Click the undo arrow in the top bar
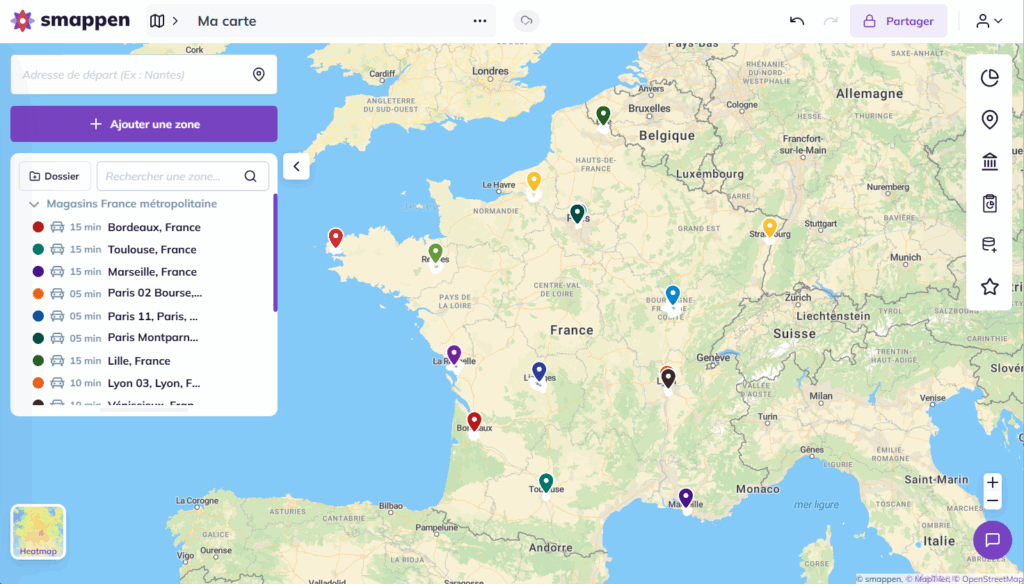The width and height of the screenshot is (1024, 584). pos(796,20)
